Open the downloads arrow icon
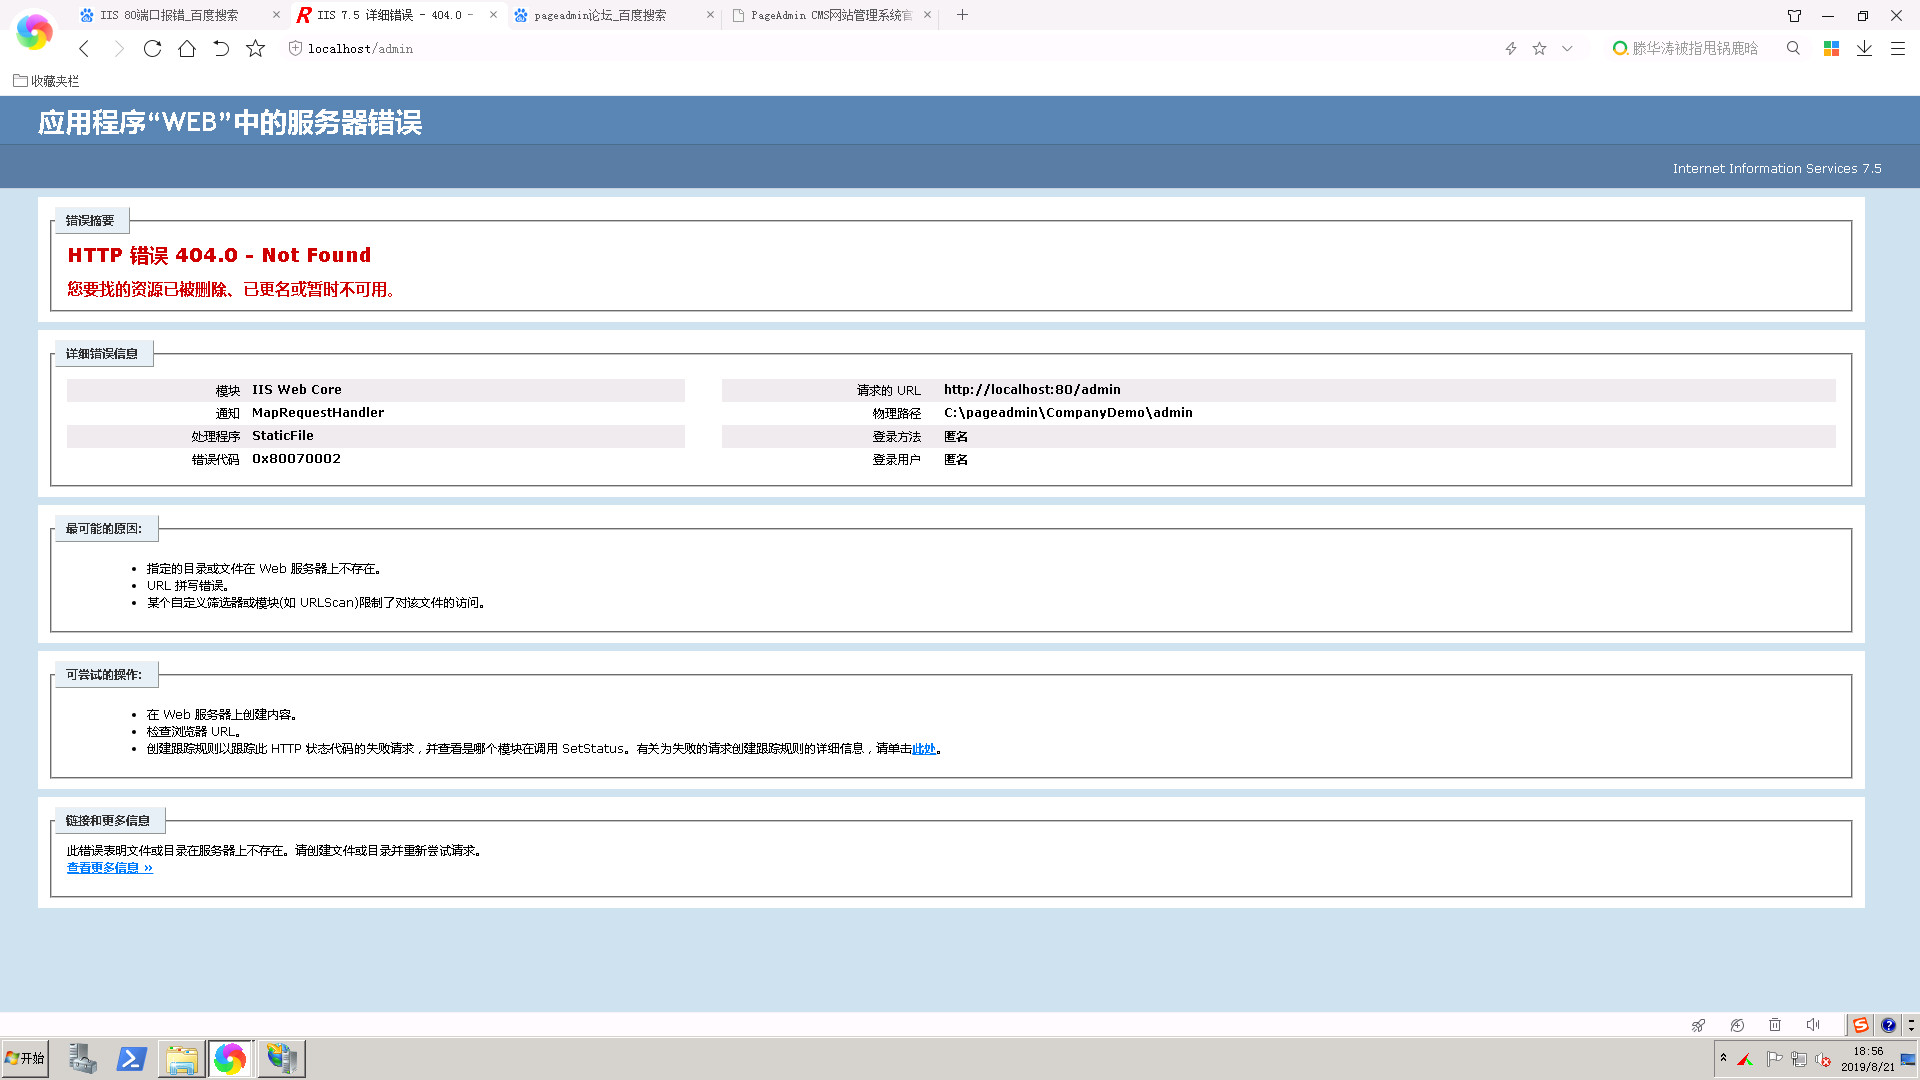The height and width of the screenshot is (1080, 1920). [1864, 48]
